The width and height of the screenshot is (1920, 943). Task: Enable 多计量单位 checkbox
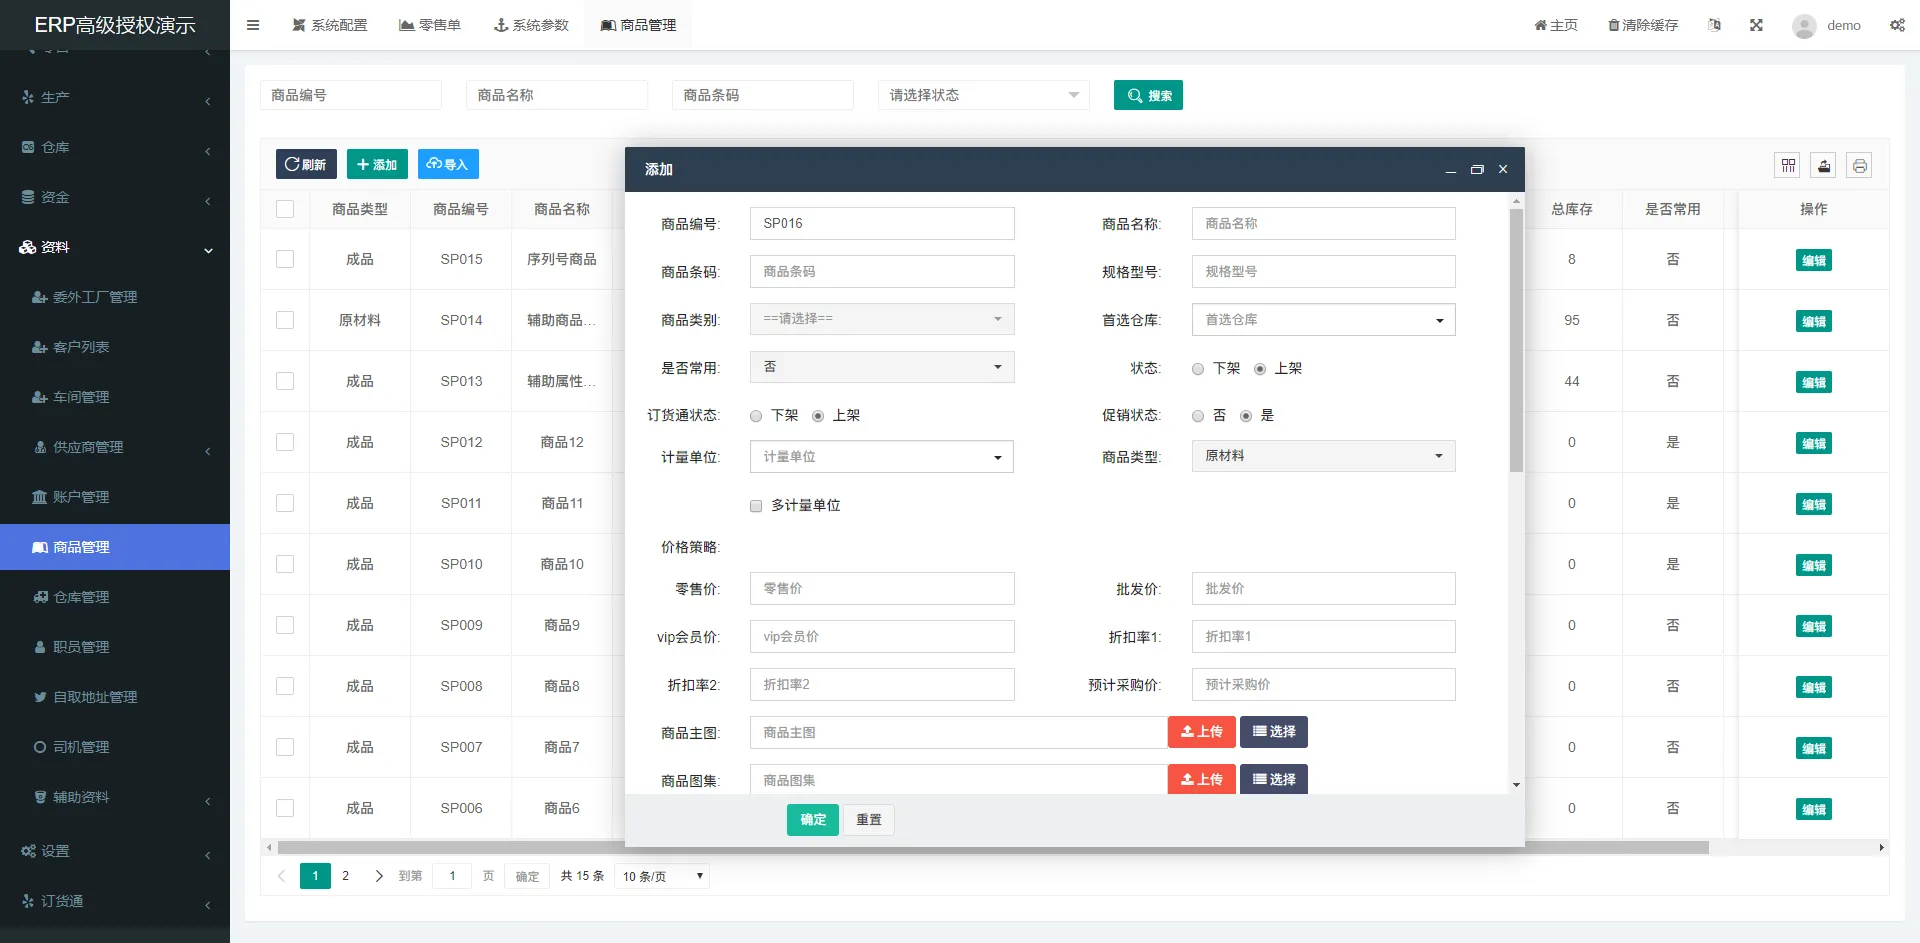[x=756, y=506]
